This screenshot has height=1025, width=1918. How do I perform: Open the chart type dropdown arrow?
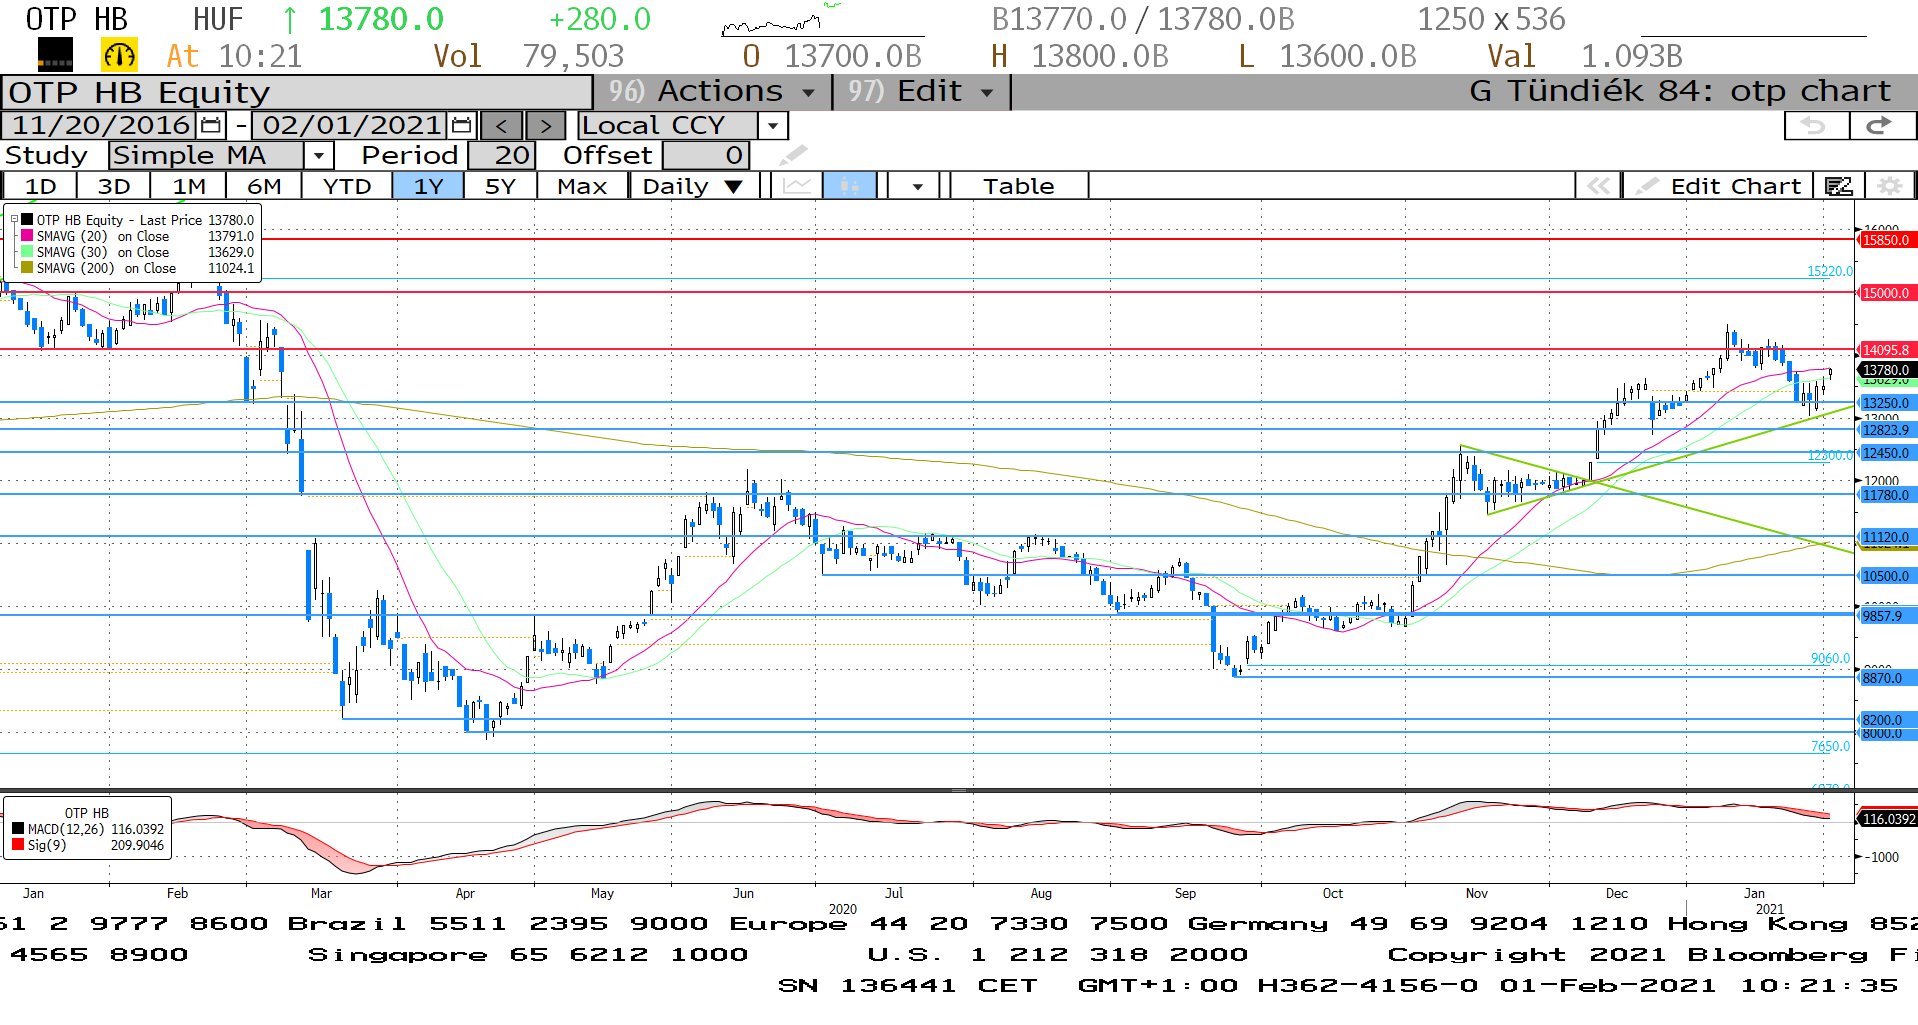[917, 186]
